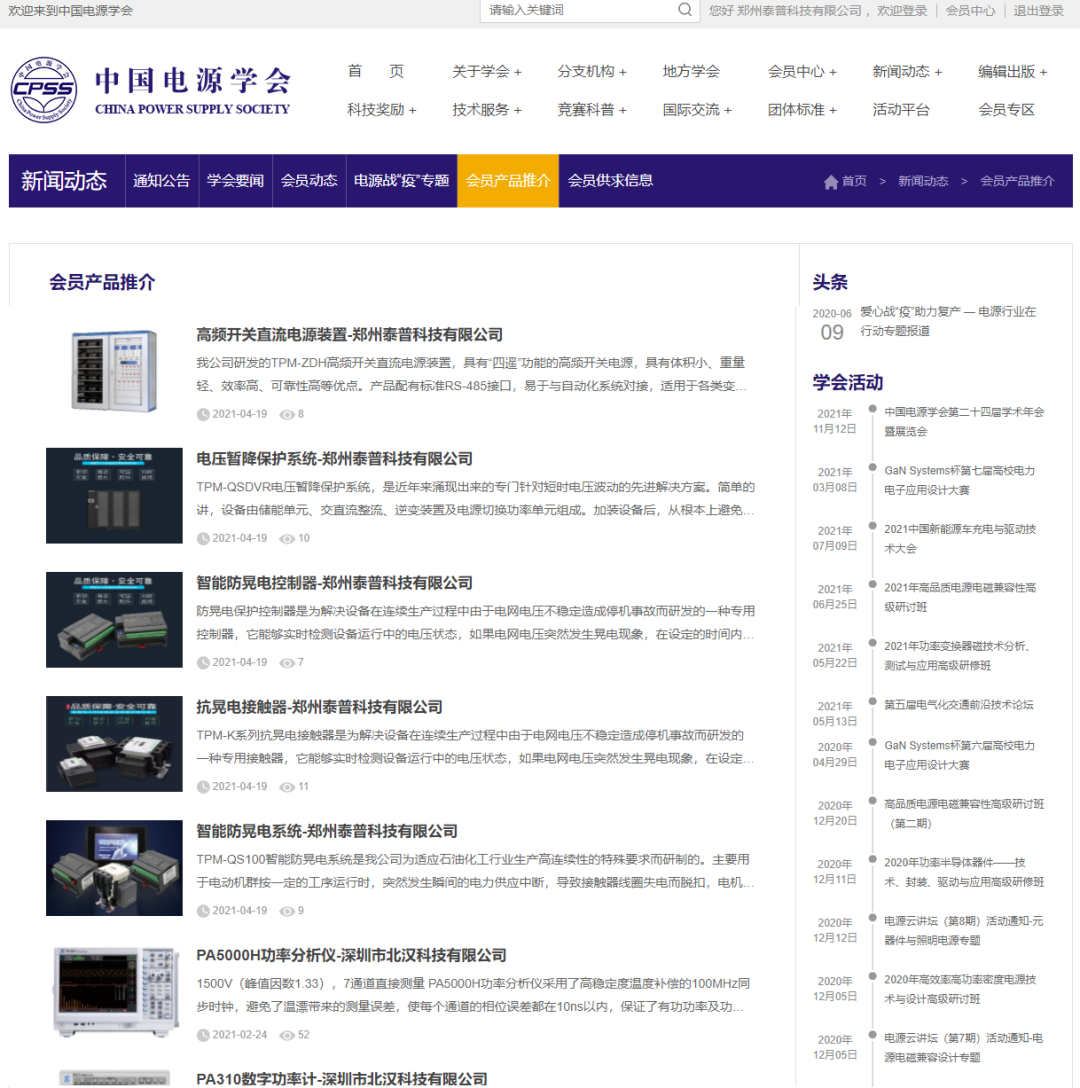Click the CPSS society logo

tap(44, 90)
